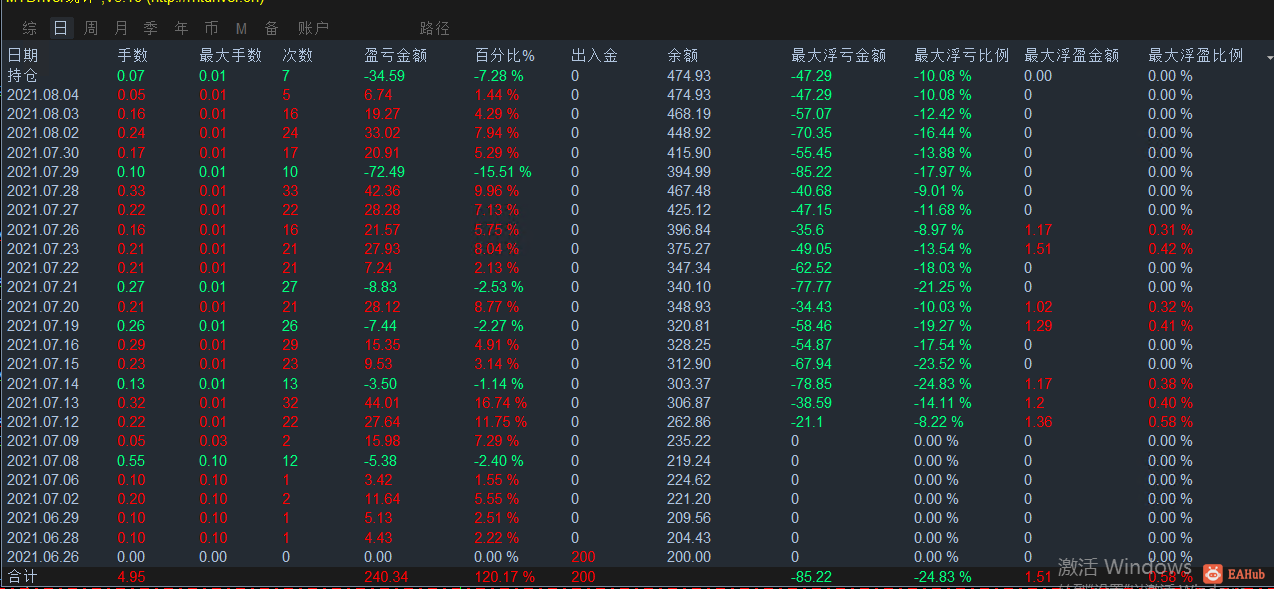Select the 2021.07.26 date row
1274x589 pixels.
[637, 230]
